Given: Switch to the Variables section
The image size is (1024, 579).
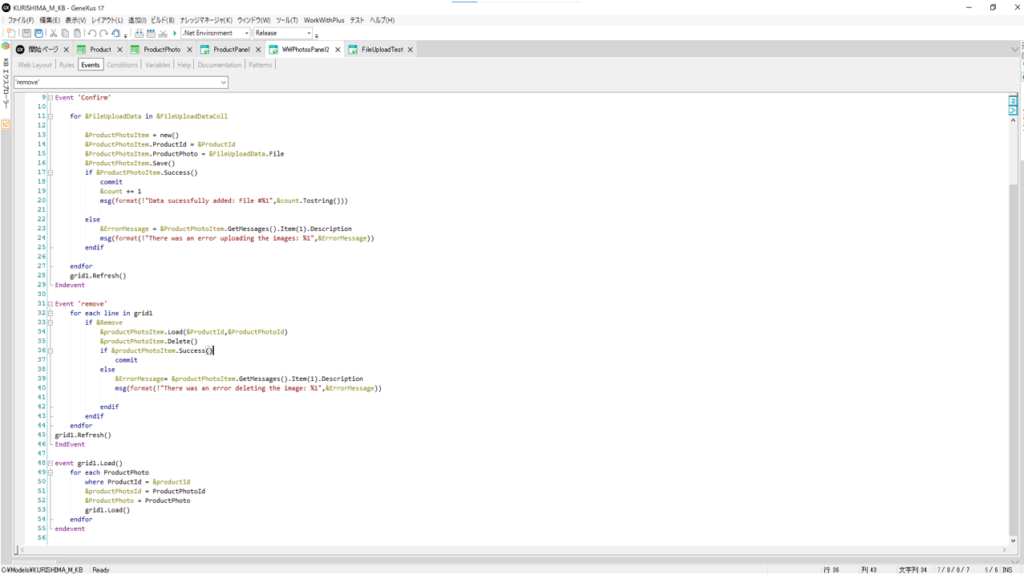Looking at the screenshot, I should pyautogui.click(x=157, y=65).
